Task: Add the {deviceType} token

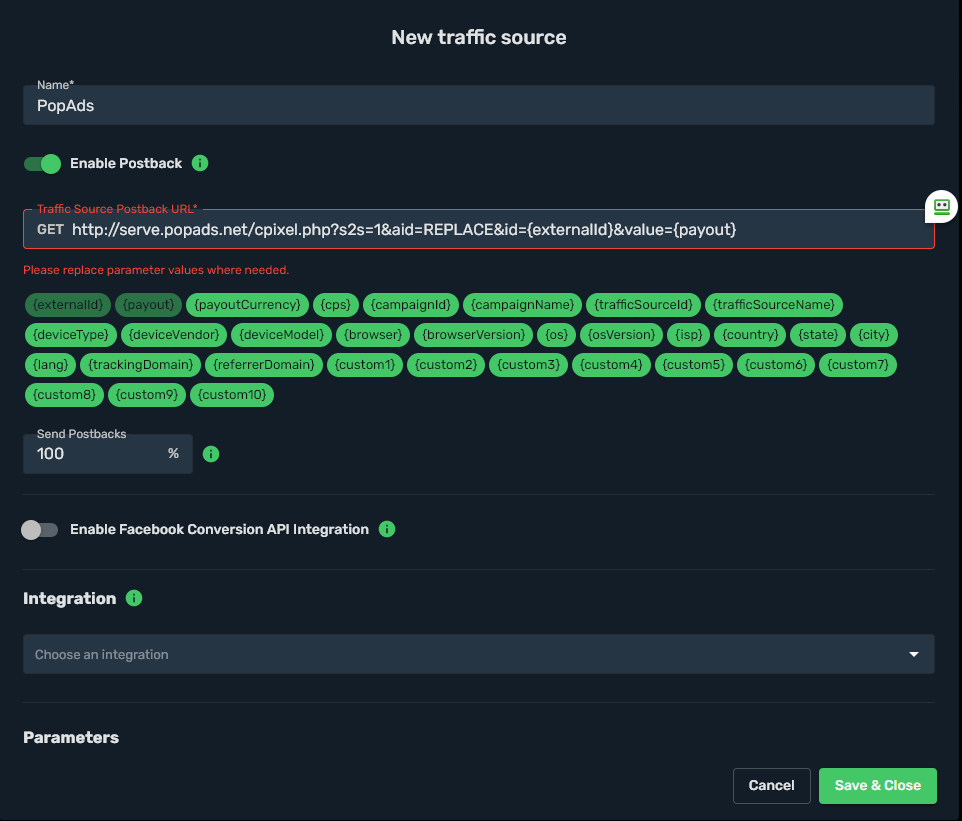Action: pos(71,335)
